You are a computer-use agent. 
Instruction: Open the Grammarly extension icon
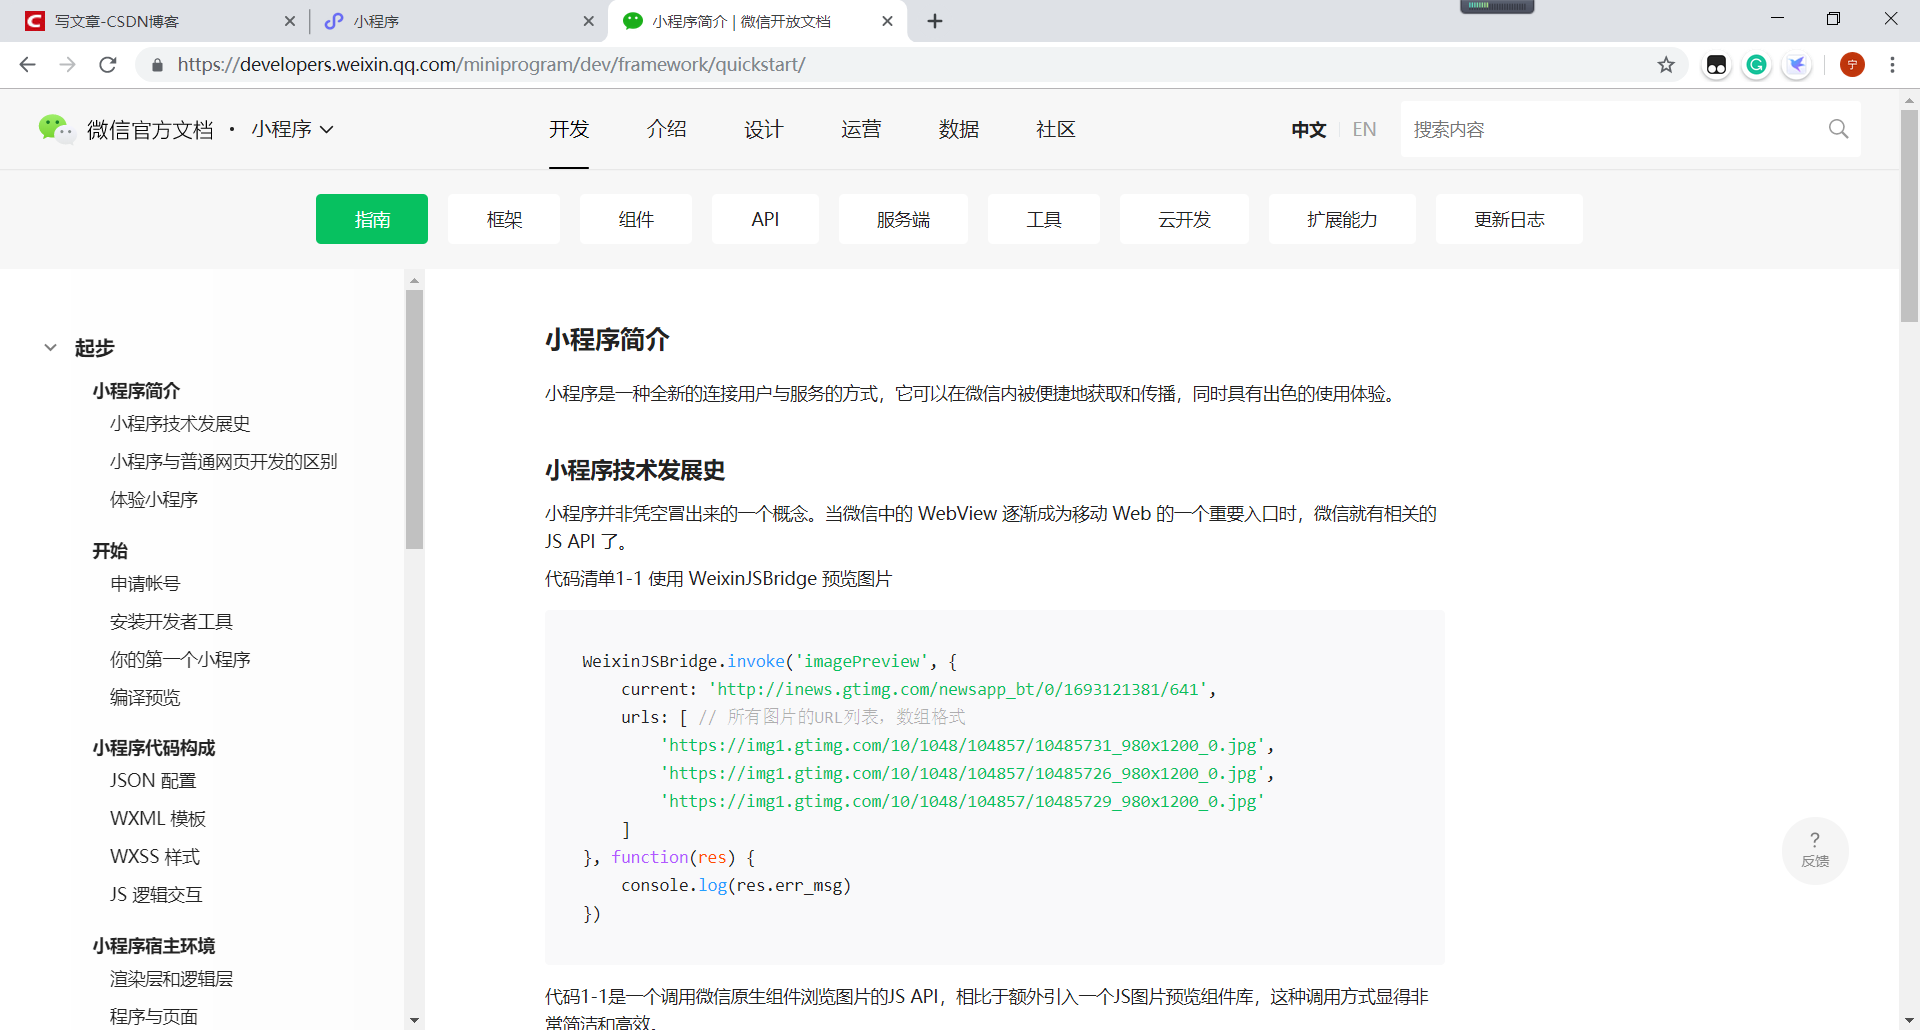click(x=1756, y=65)
